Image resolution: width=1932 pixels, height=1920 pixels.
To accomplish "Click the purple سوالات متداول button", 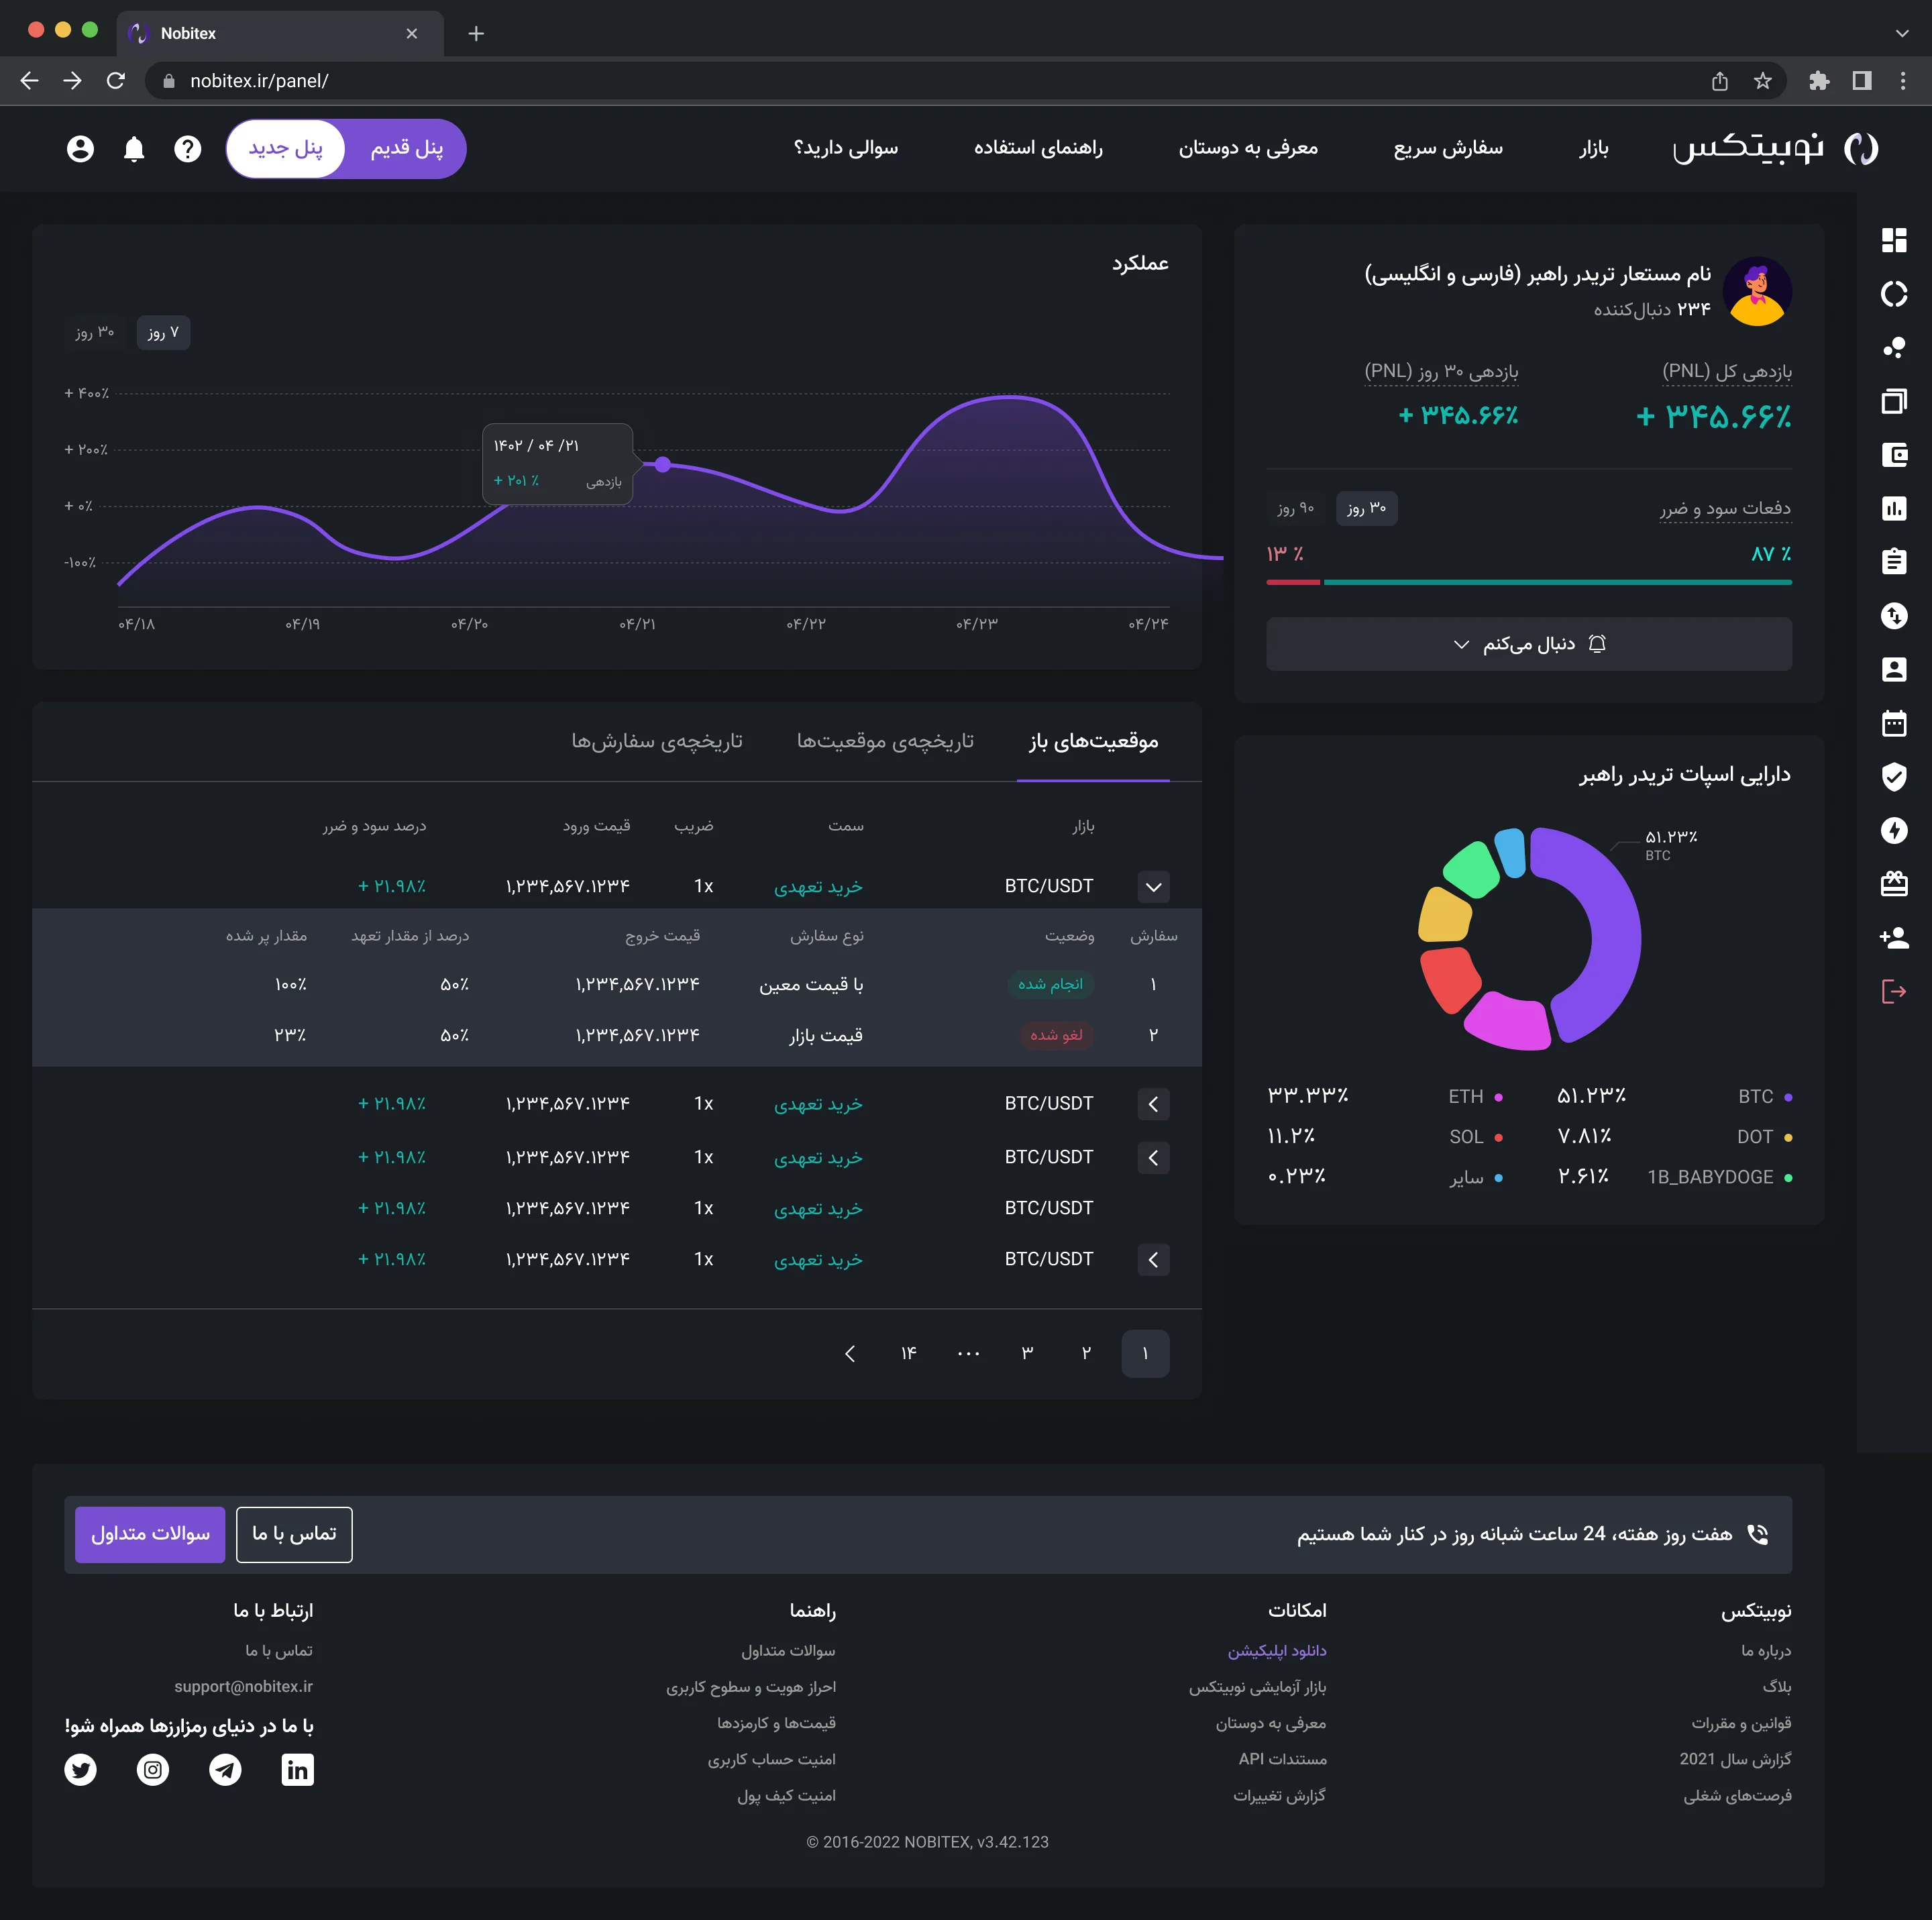I will pyautogui.click(x=150, y=1534).
